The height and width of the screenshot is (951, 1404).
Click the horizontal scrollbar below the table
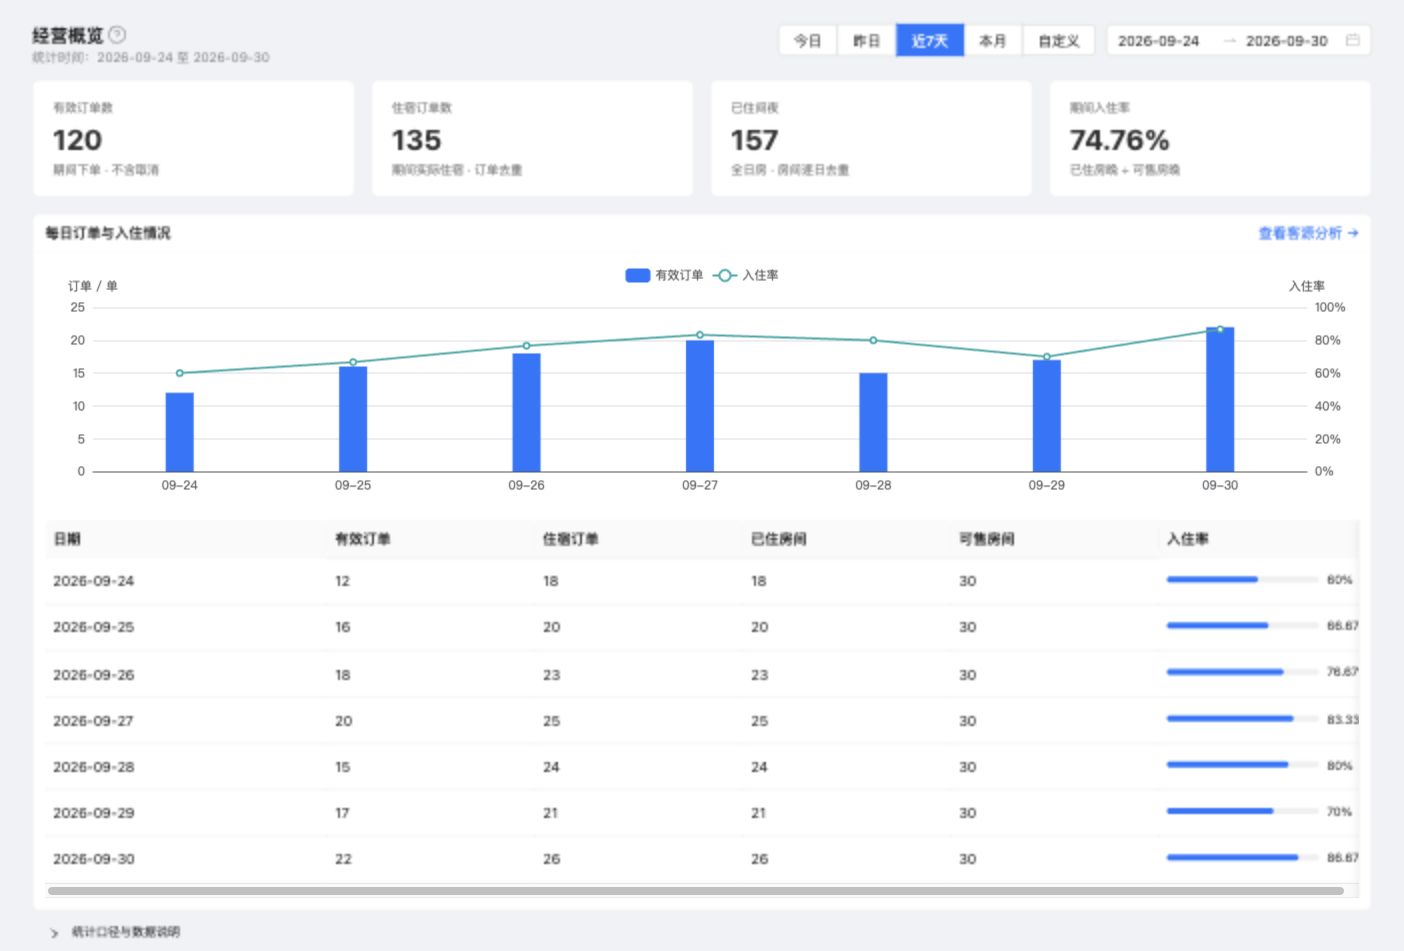coord(695,890)
